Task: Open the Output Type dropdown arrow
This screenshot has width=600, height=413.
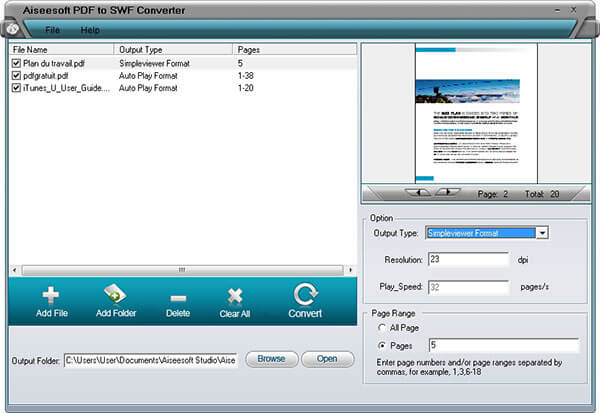Action: [x=542, y=233]
